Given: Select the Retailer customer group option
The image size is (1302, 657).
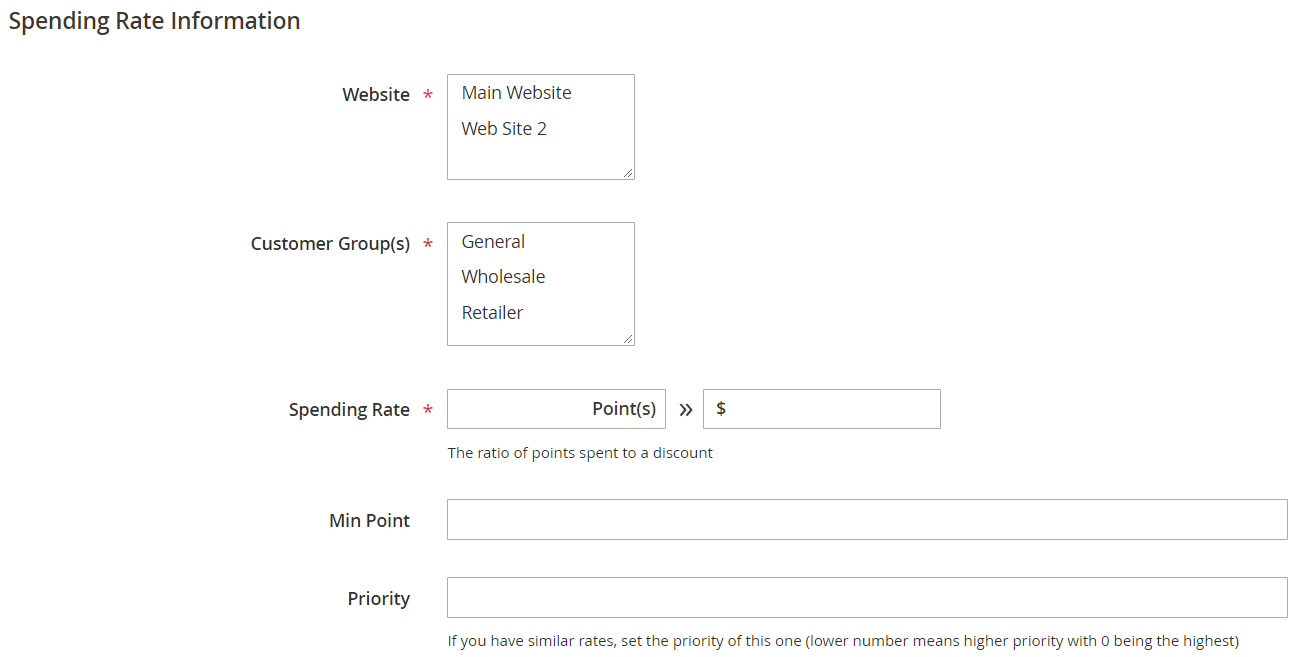Looking at the screenshot, I should (492, 313).
